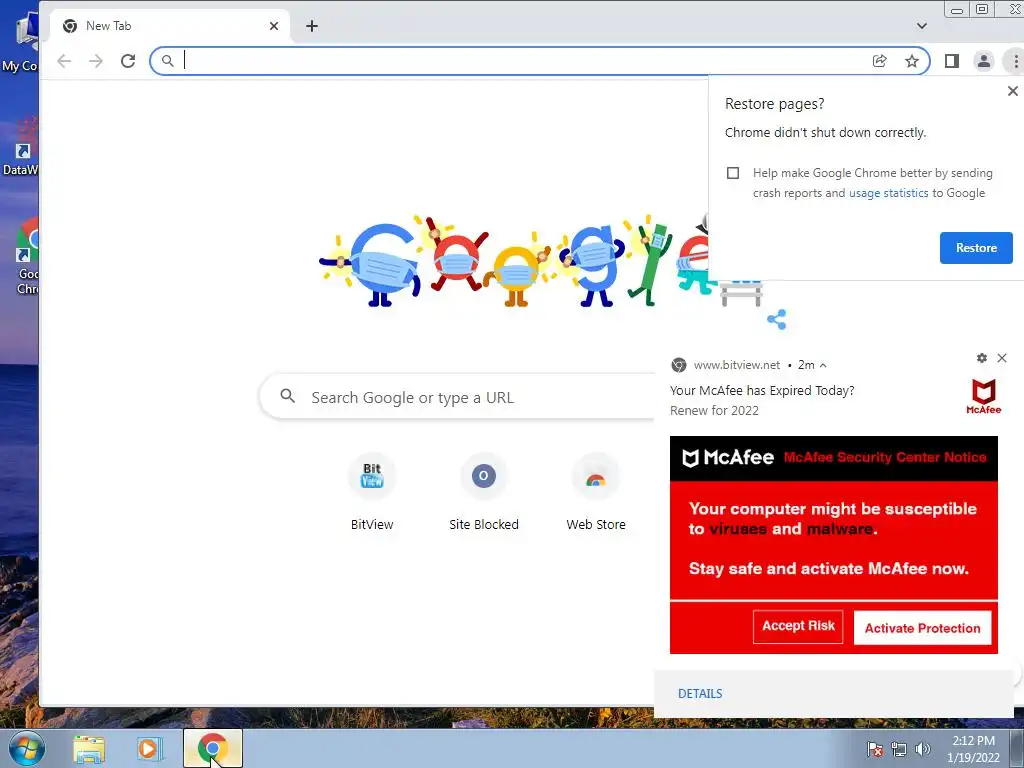1024x768 pixels.
Task: Dismiss the bitview.net notification
Action: tap(1002, 358)
